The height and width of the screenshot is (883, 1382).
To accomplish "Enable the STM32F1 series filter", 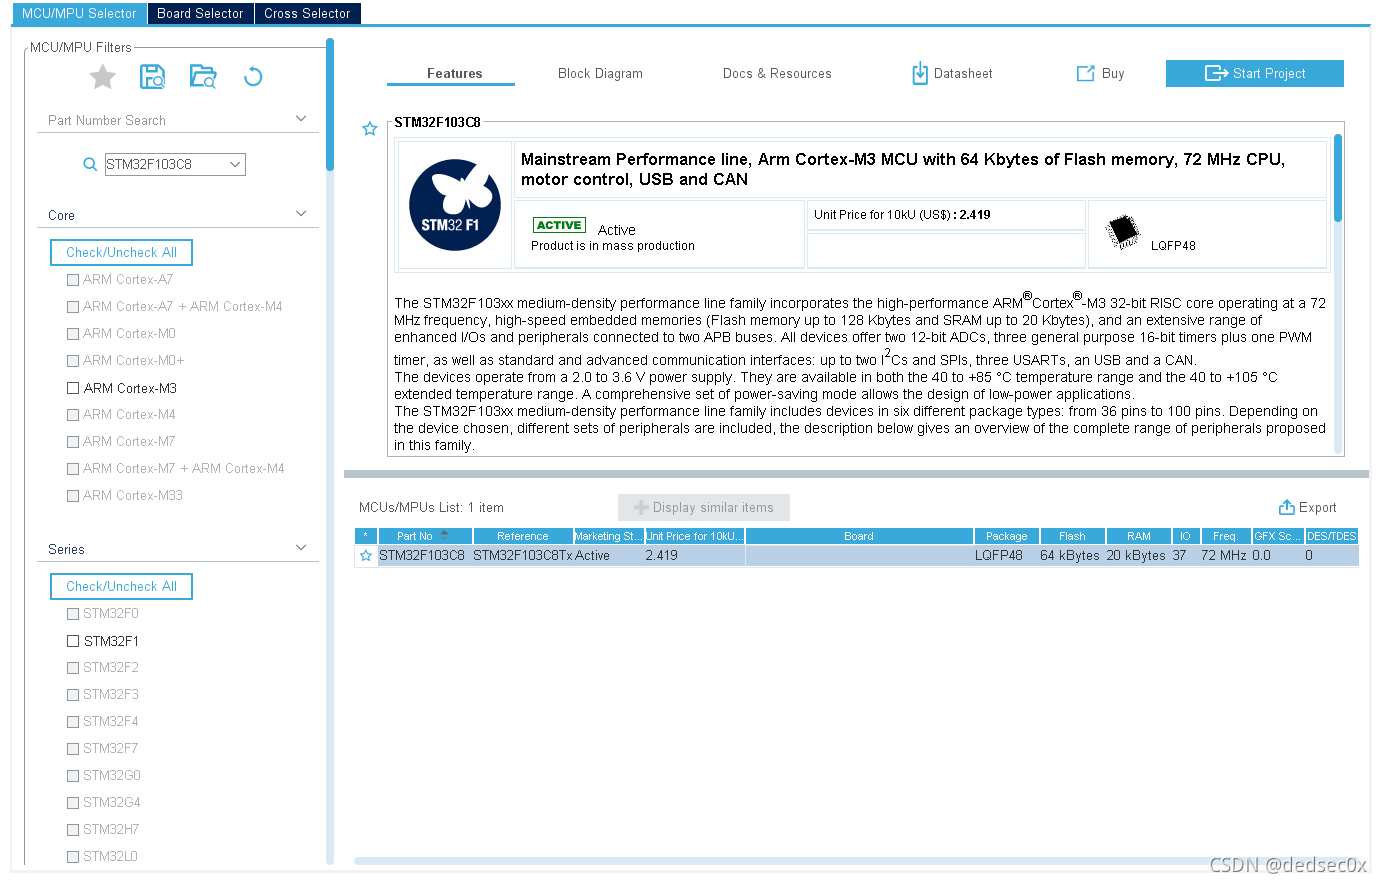I will [73, 641].
